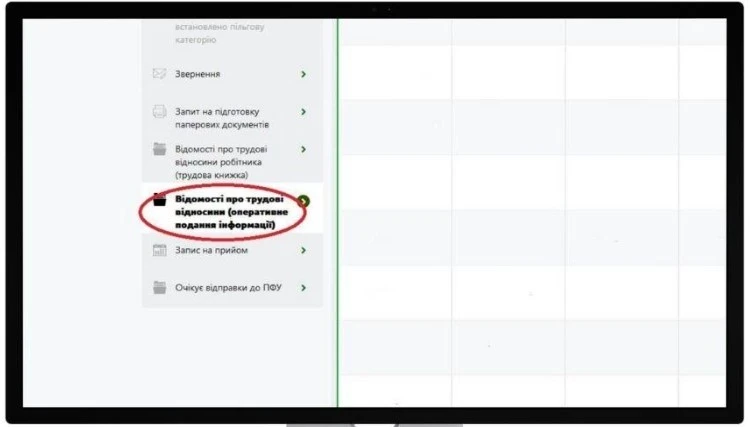Click the black folder icon in the circled item

pyautogui.click(x=159, y=200)
